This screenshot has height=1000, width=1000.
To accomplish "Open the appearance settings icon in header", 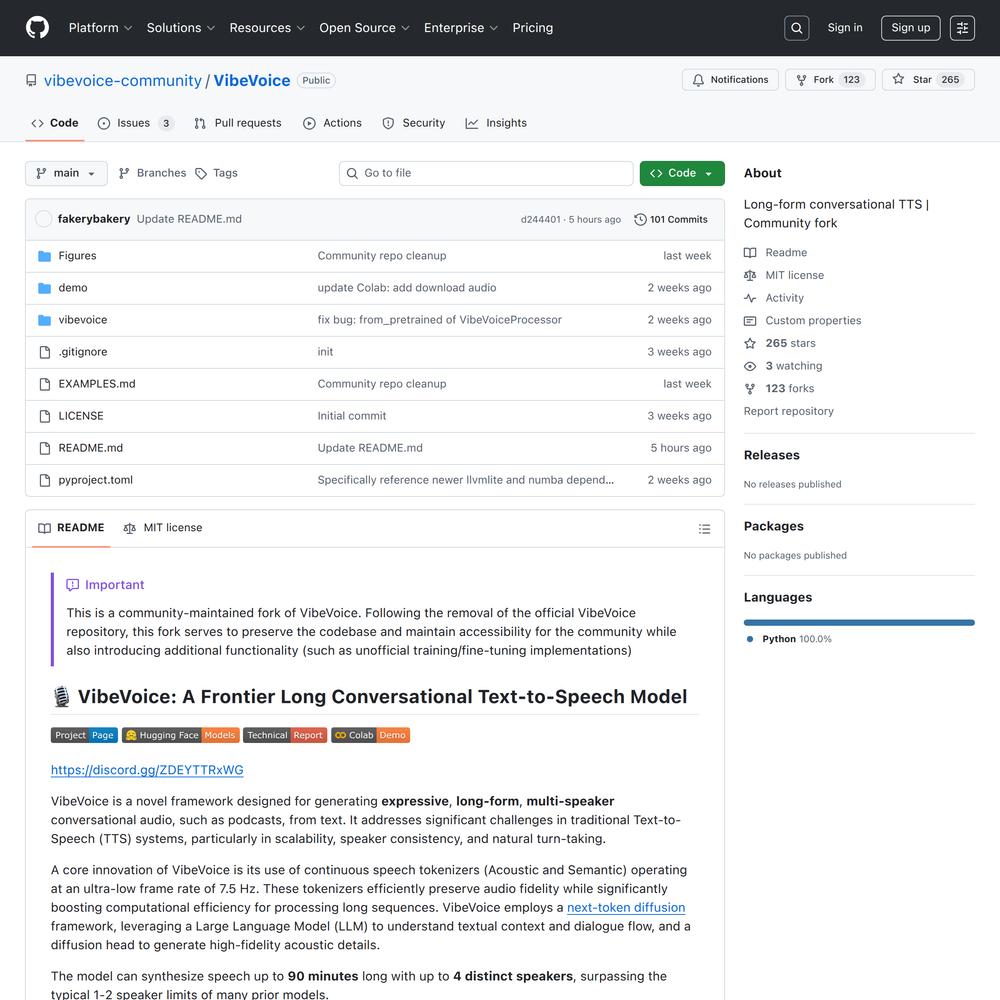I will click(962, 28).
